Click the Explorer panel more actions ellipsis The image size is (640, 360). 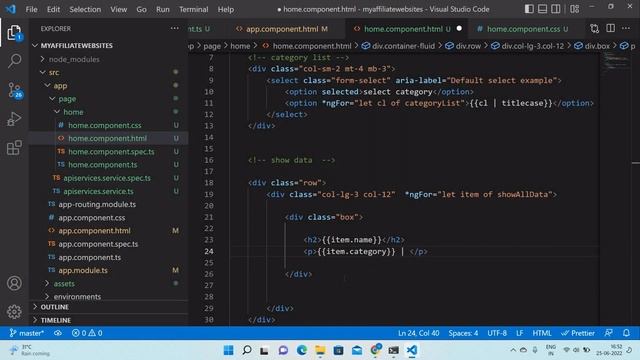click(175, 28)
